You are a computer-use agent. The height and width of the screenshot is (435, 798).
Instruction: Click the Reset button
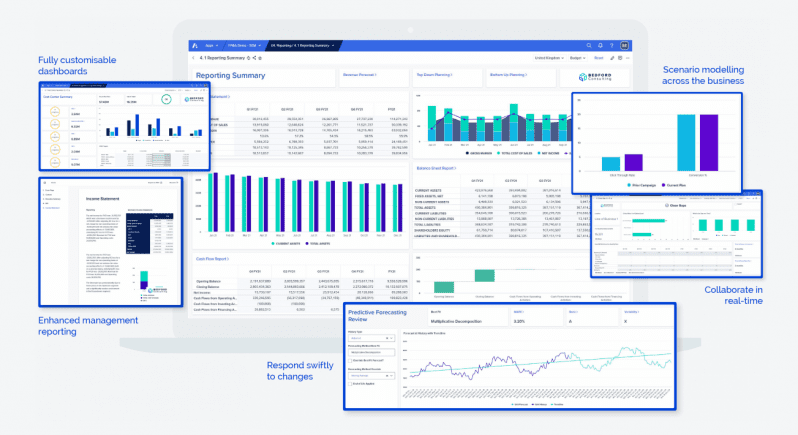coord(600,58)
